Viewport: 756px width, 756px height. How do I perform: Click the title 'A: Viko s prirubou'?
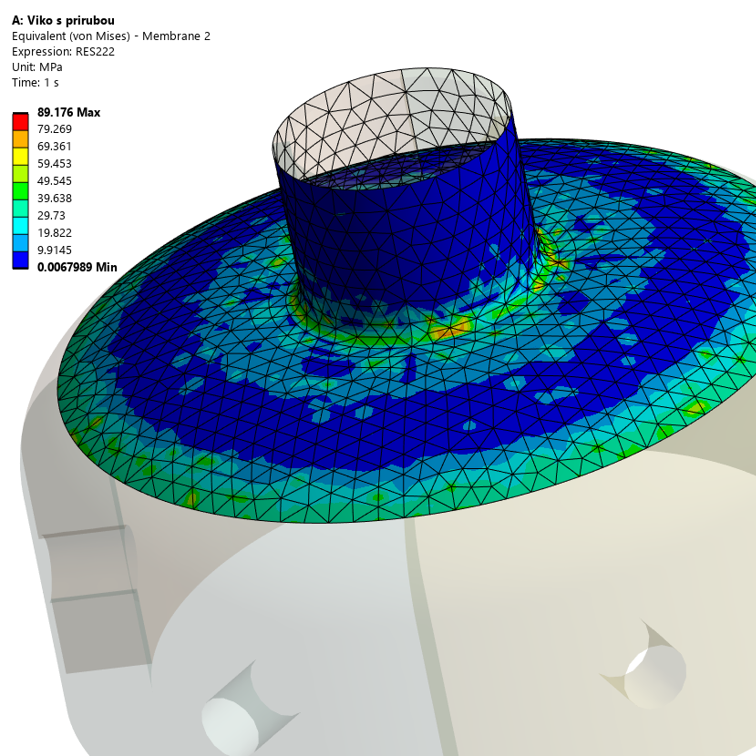coord(63,21)
